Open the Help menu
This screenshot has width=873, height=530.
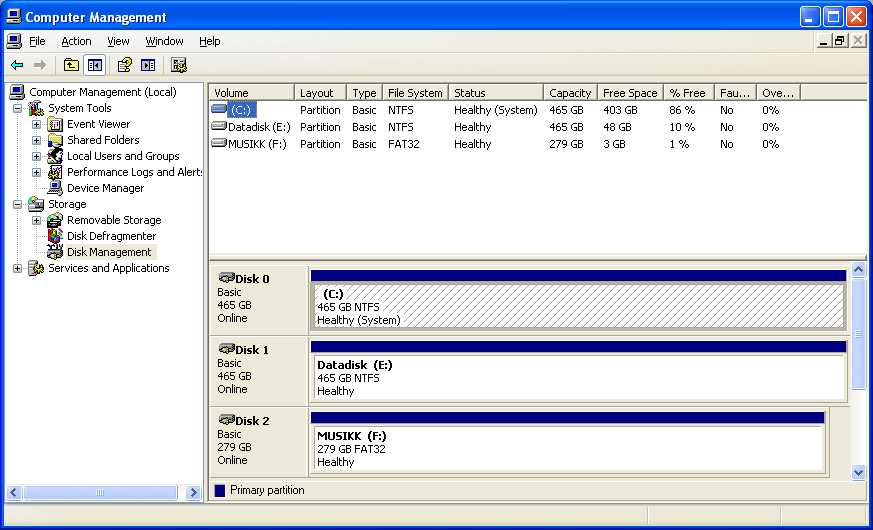[x=210, y=41]
